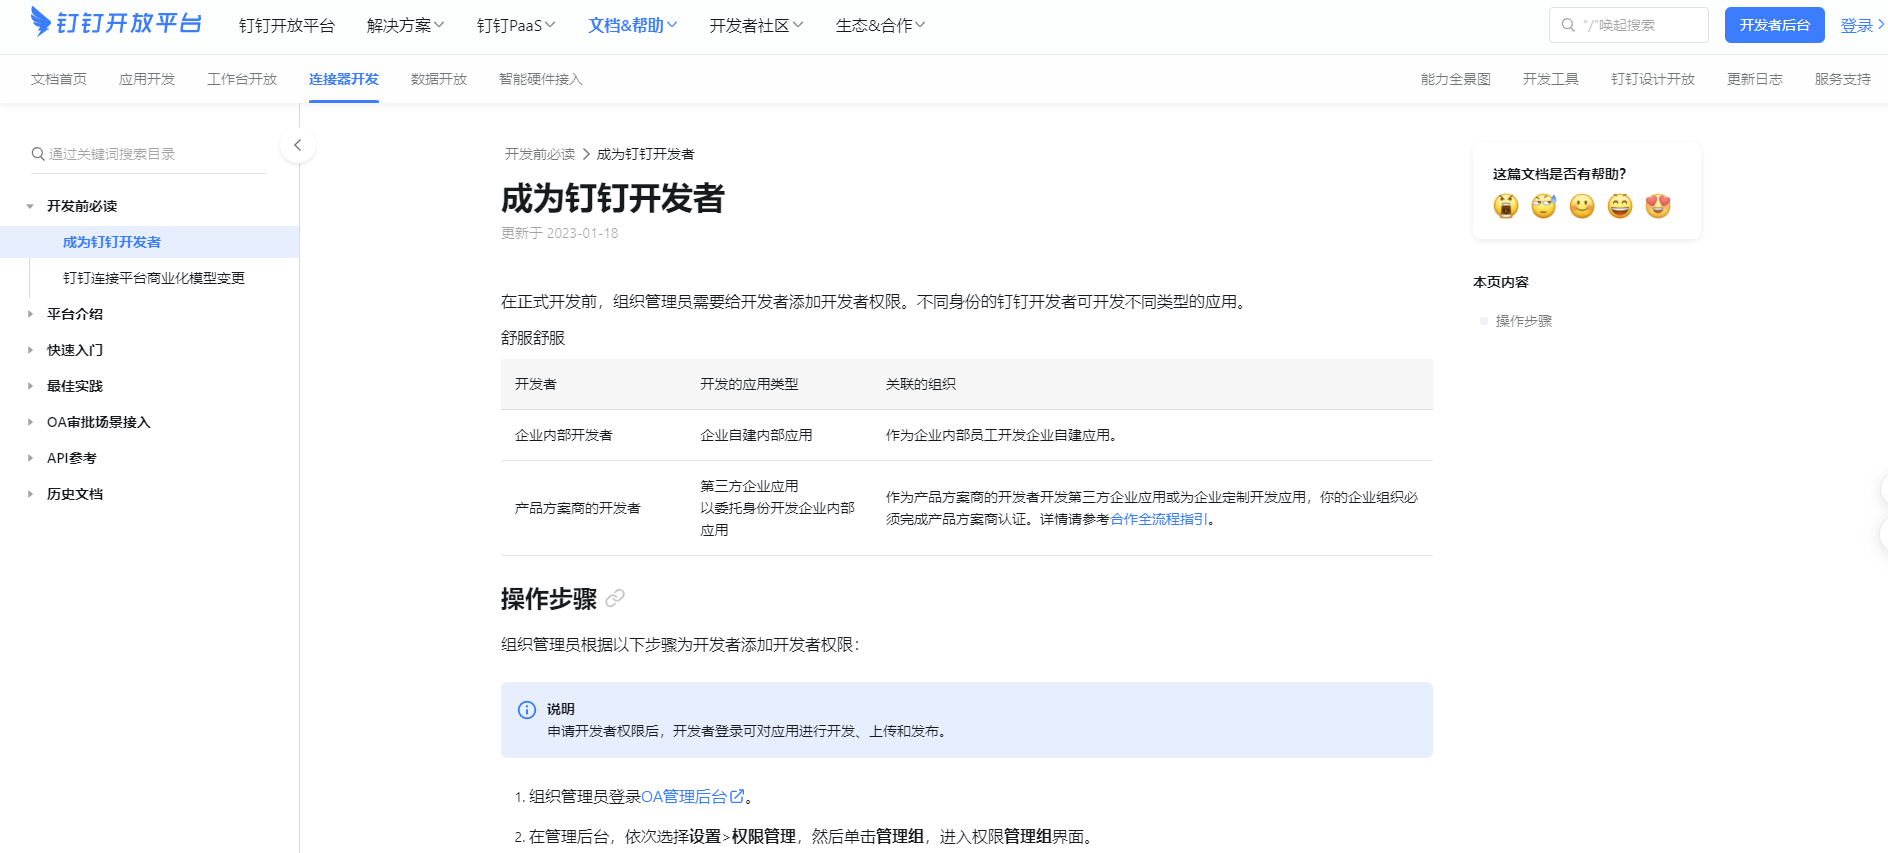The height and width of the screenshot is (853, 1888).
Task: Click the grinning face emoji feedback
Action: click(1620, 206)
